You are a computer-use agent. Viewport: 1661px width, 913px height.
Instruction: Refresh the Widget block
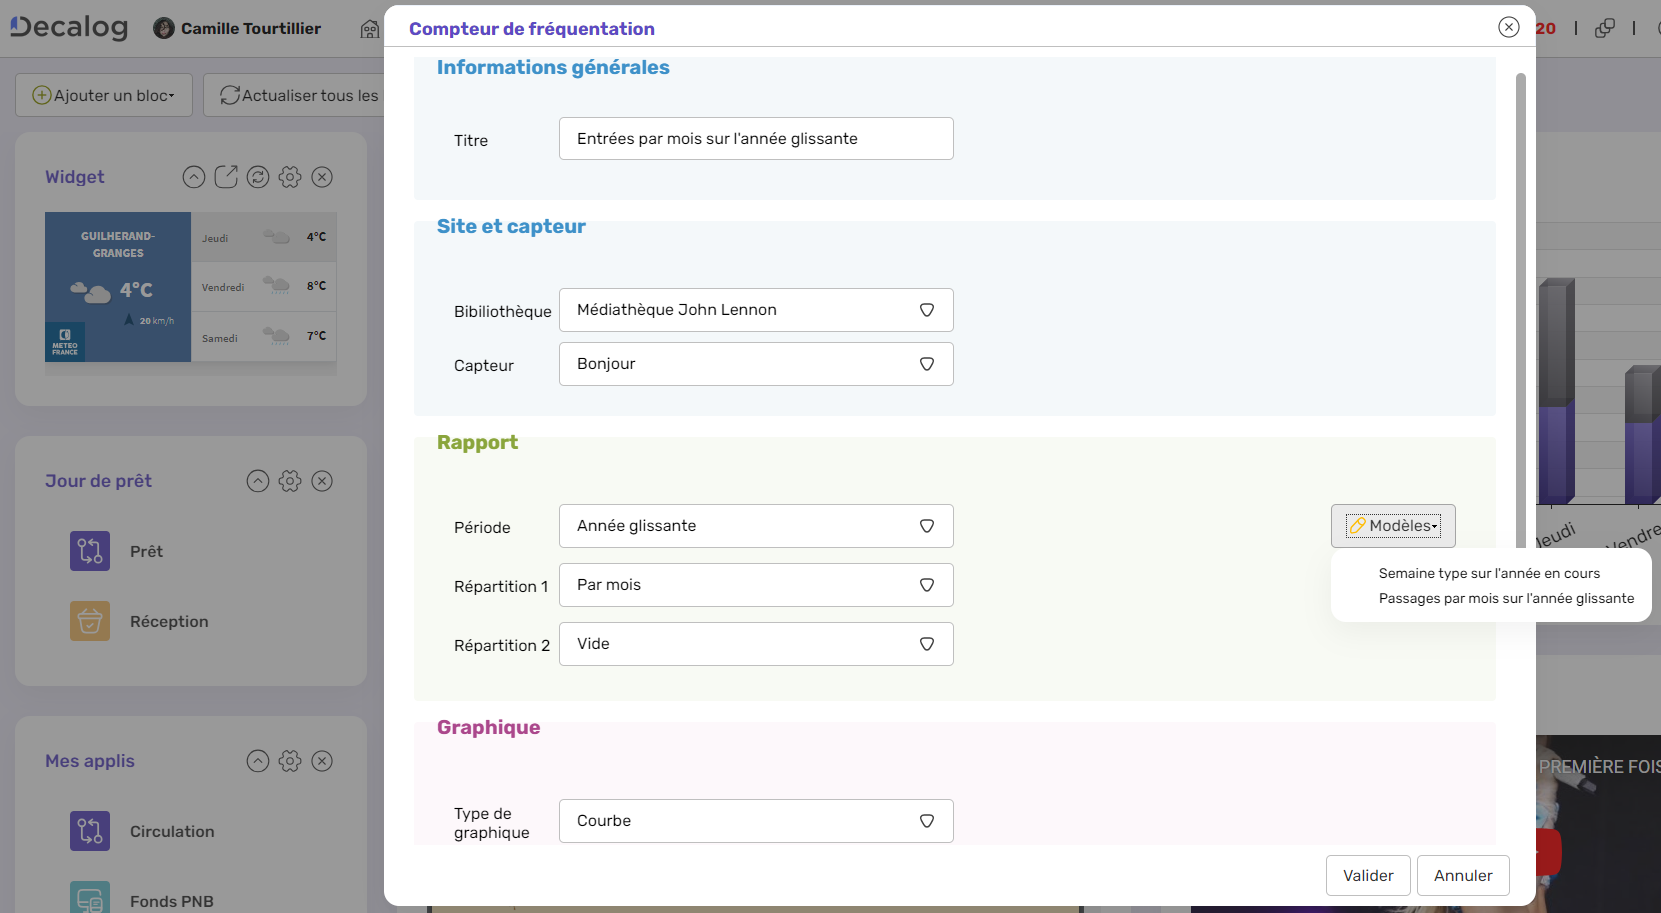(258, 177)
